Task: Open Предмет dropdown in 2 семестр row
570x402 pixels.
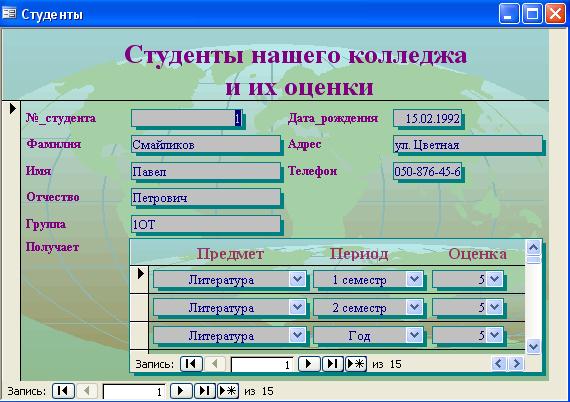Action: 297,307
